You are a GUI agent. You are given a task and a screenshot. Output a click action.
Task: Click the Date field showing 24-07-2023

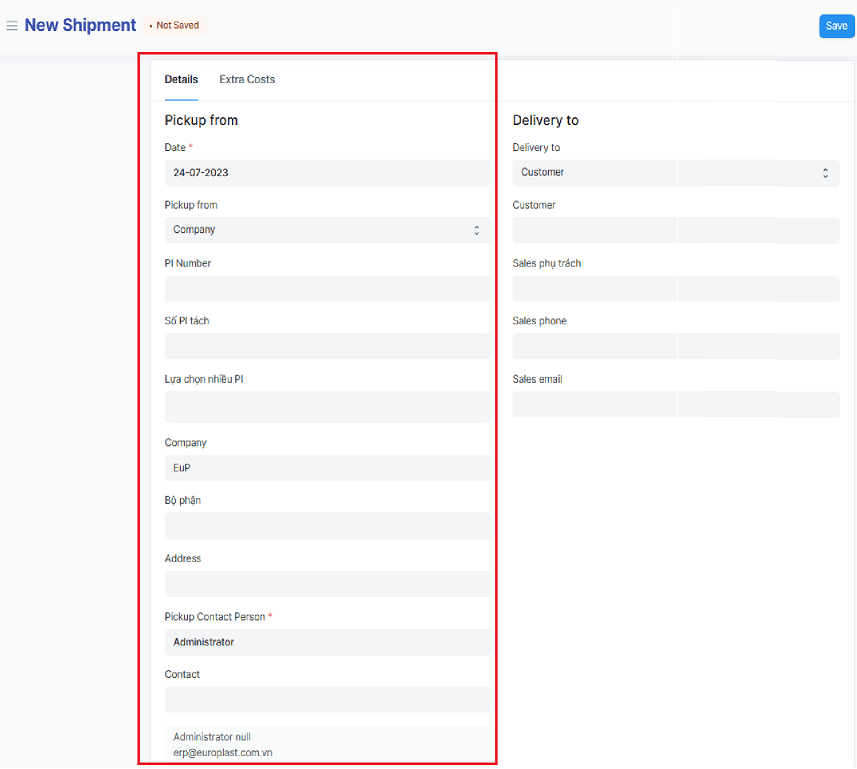(x=327, y=173)
